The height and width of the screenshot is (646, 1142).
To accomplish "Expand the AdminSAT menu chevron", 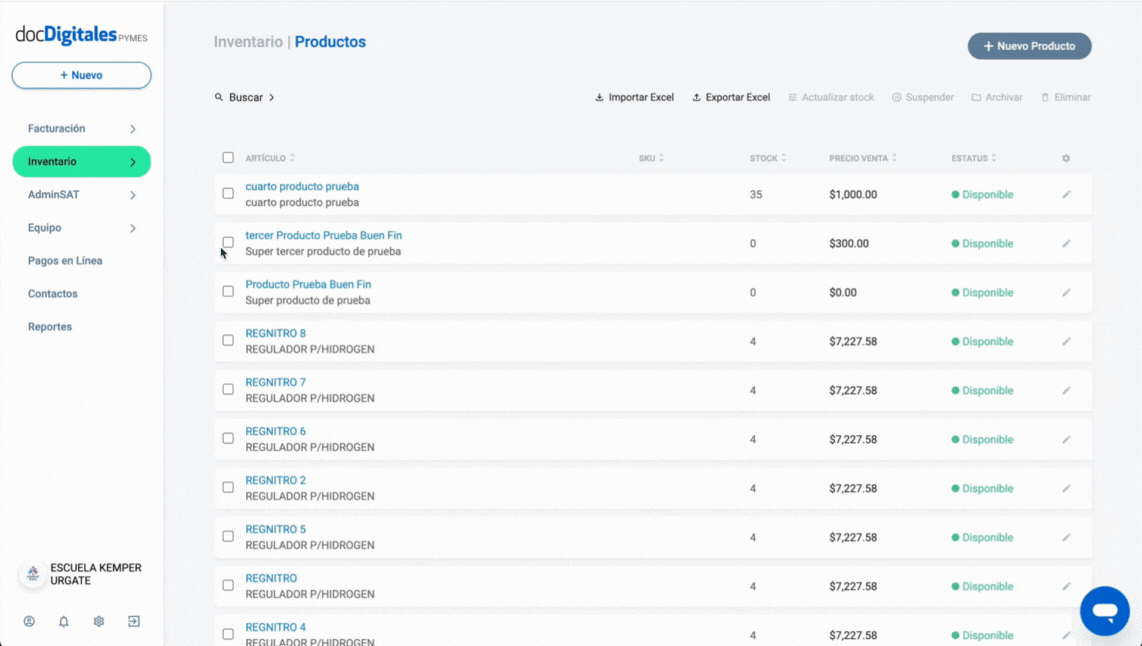I will 132,195.
